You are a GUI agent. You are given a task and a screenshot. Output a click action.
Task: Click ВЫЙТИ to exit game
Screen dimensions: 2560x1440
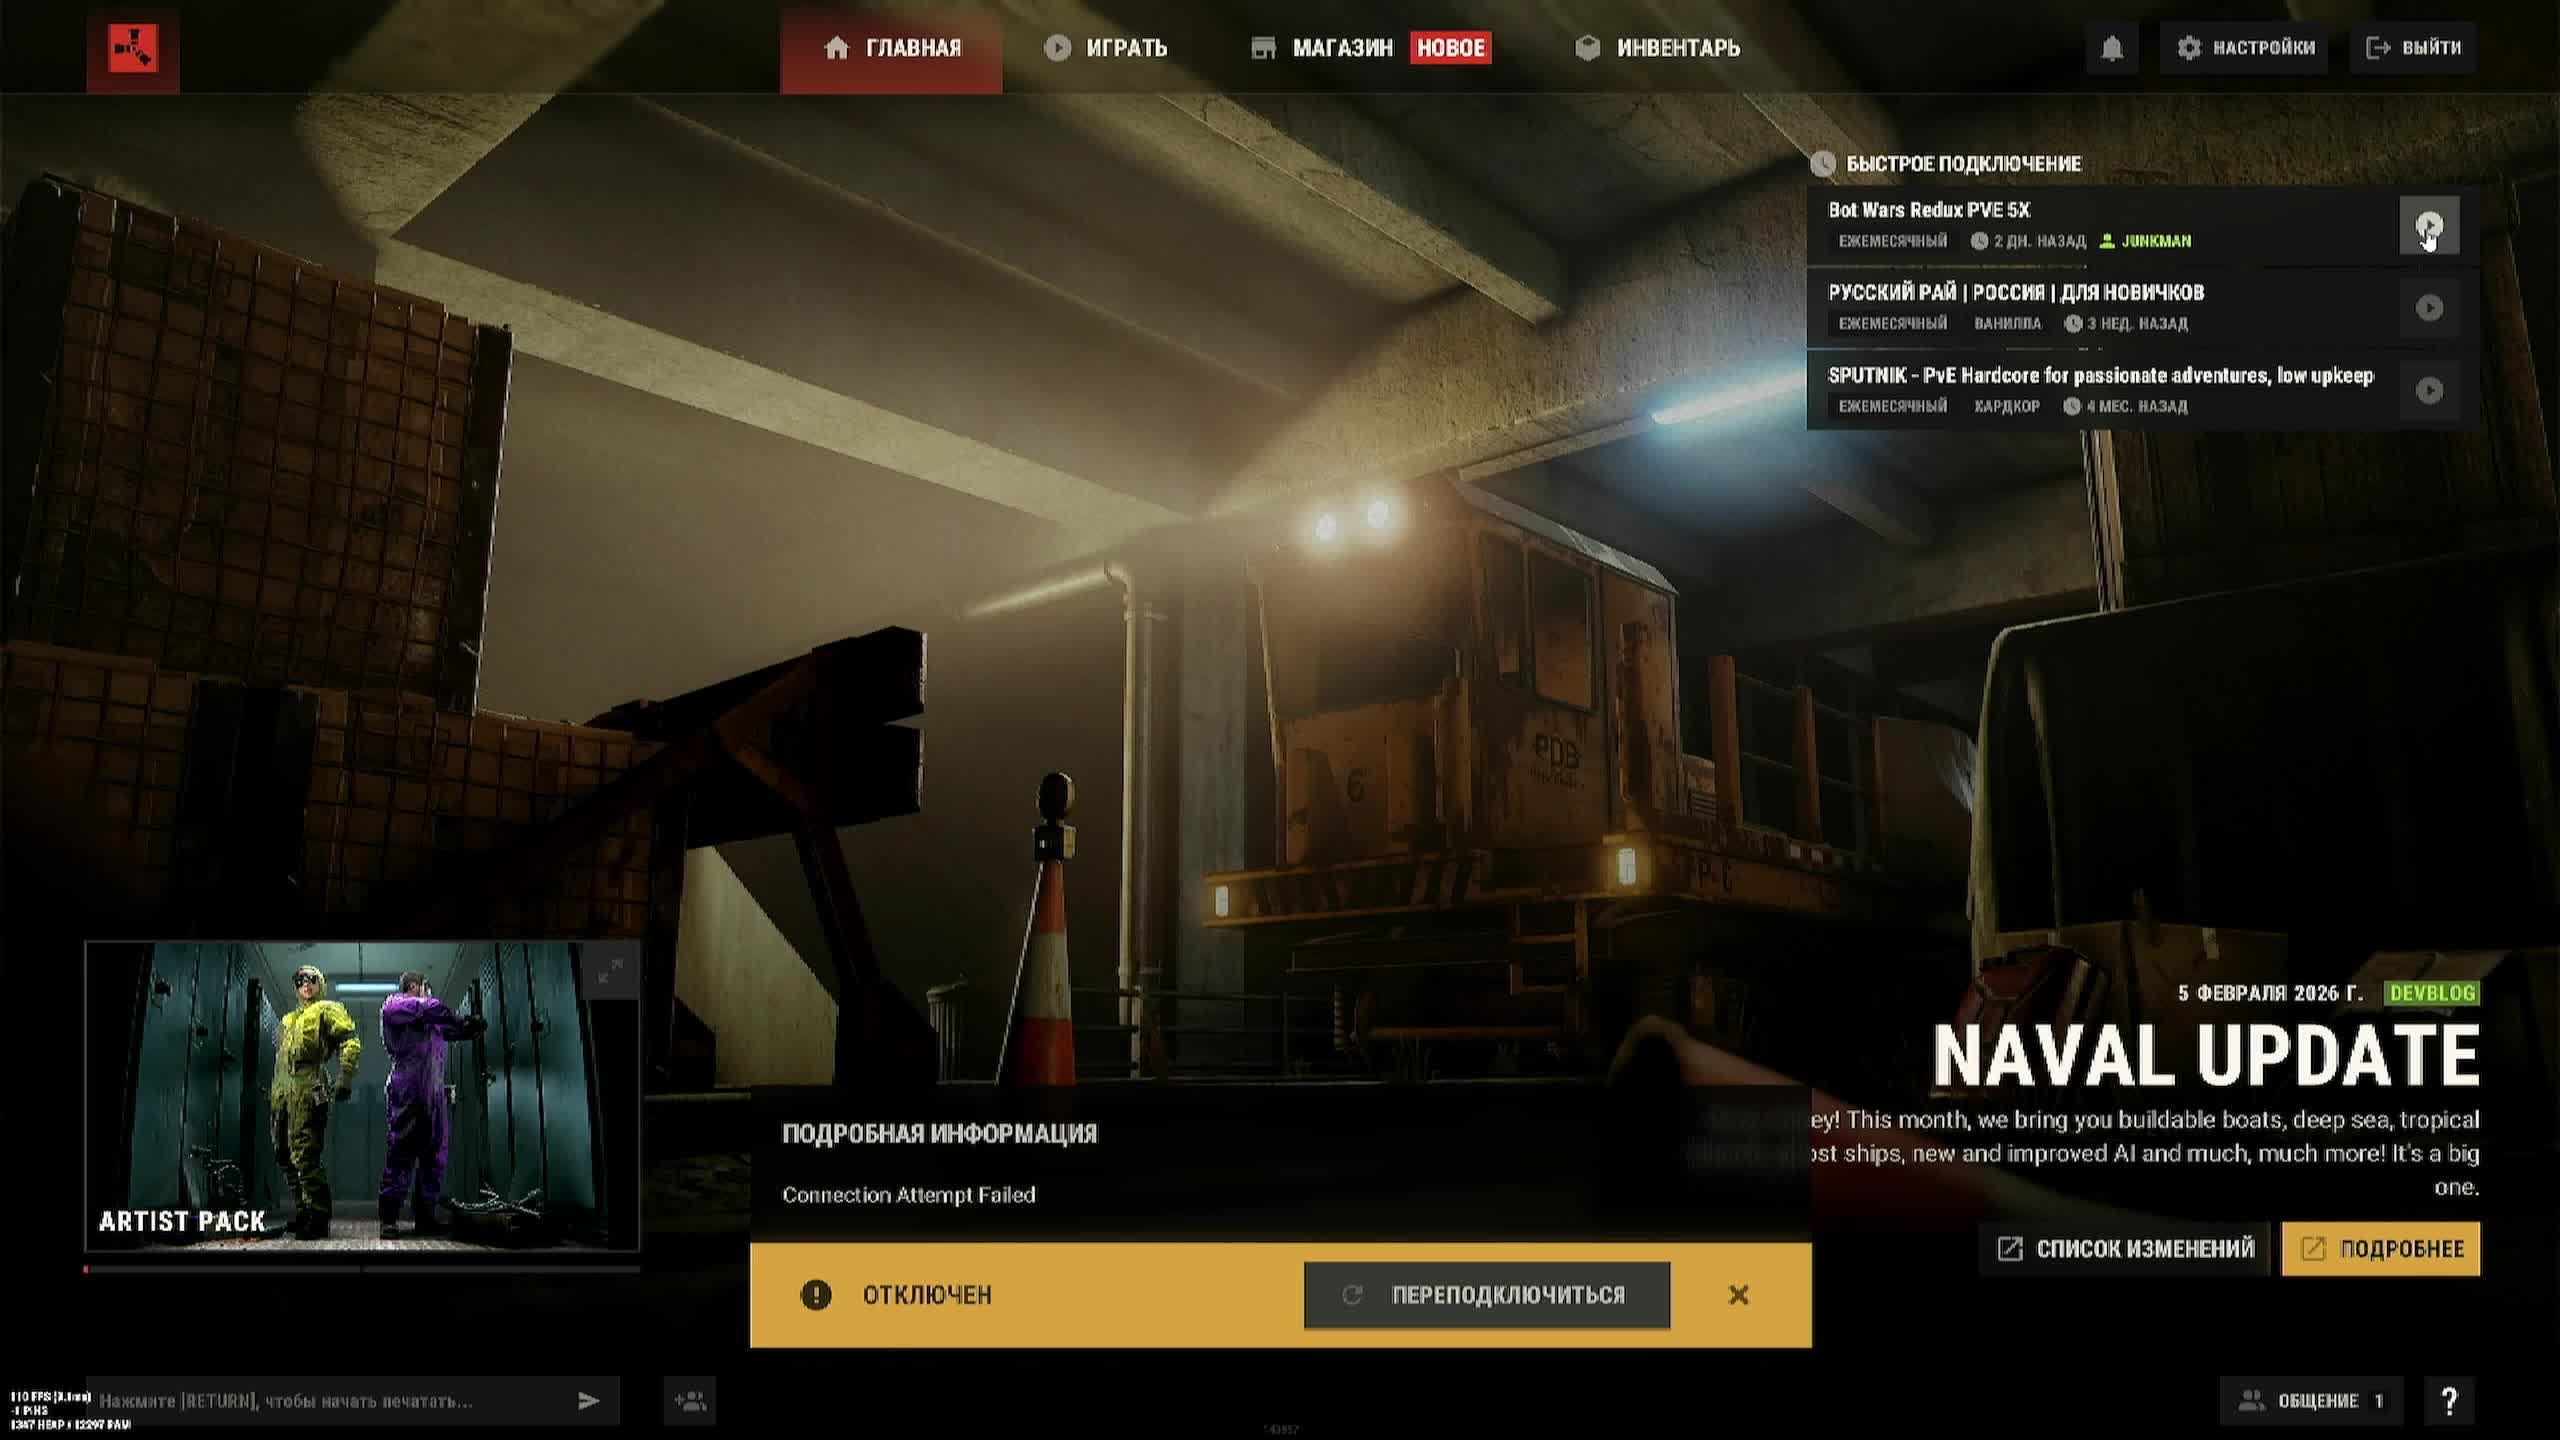pos(2413,48)
